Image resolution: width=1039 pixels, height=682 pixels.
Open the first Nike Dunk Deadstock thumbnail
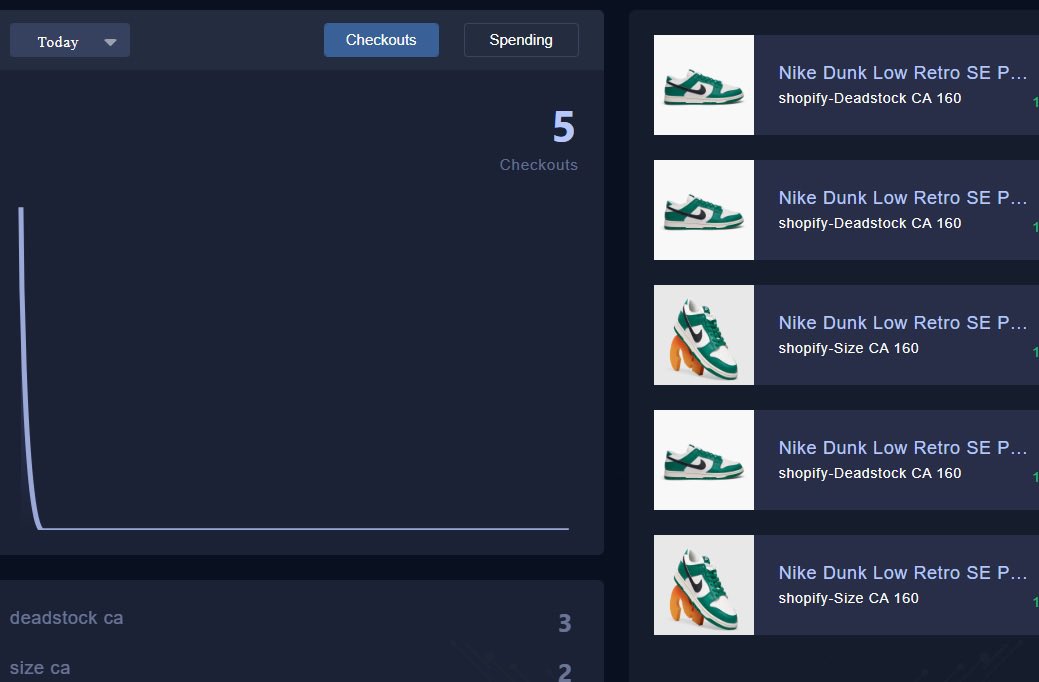pos(704,85)
